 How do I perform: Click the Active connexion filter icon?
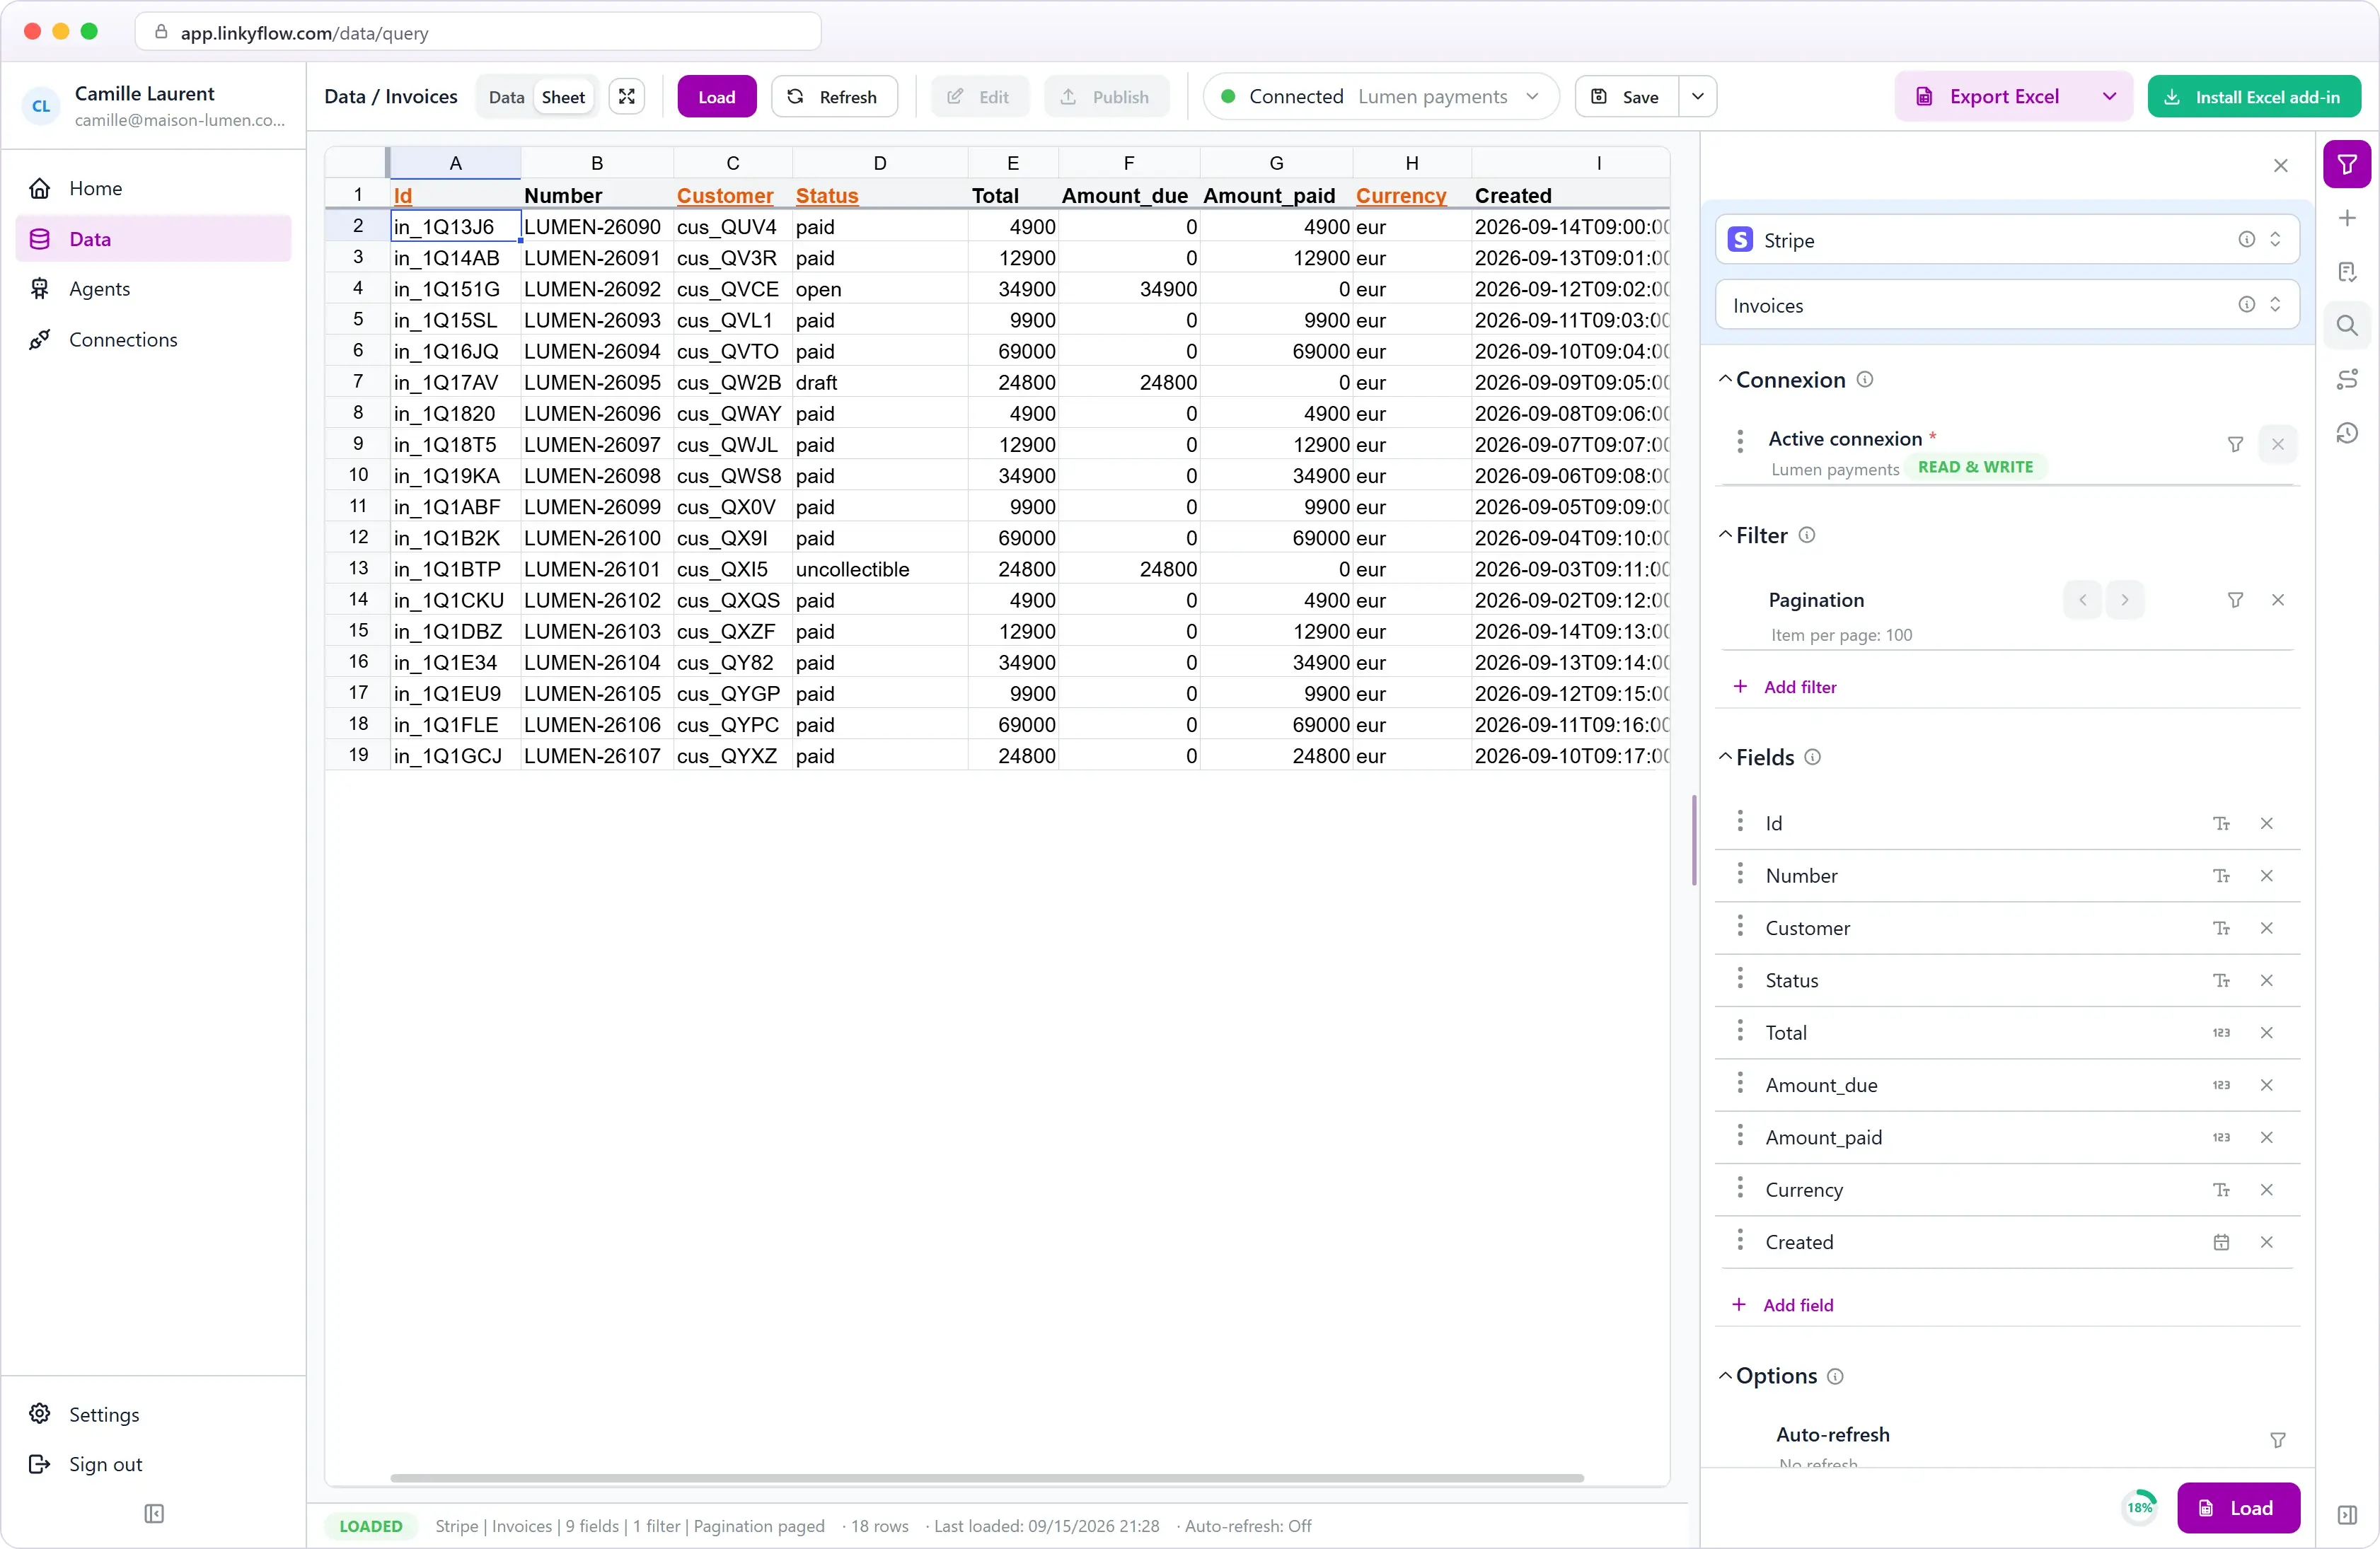[x=2235, y=445]
